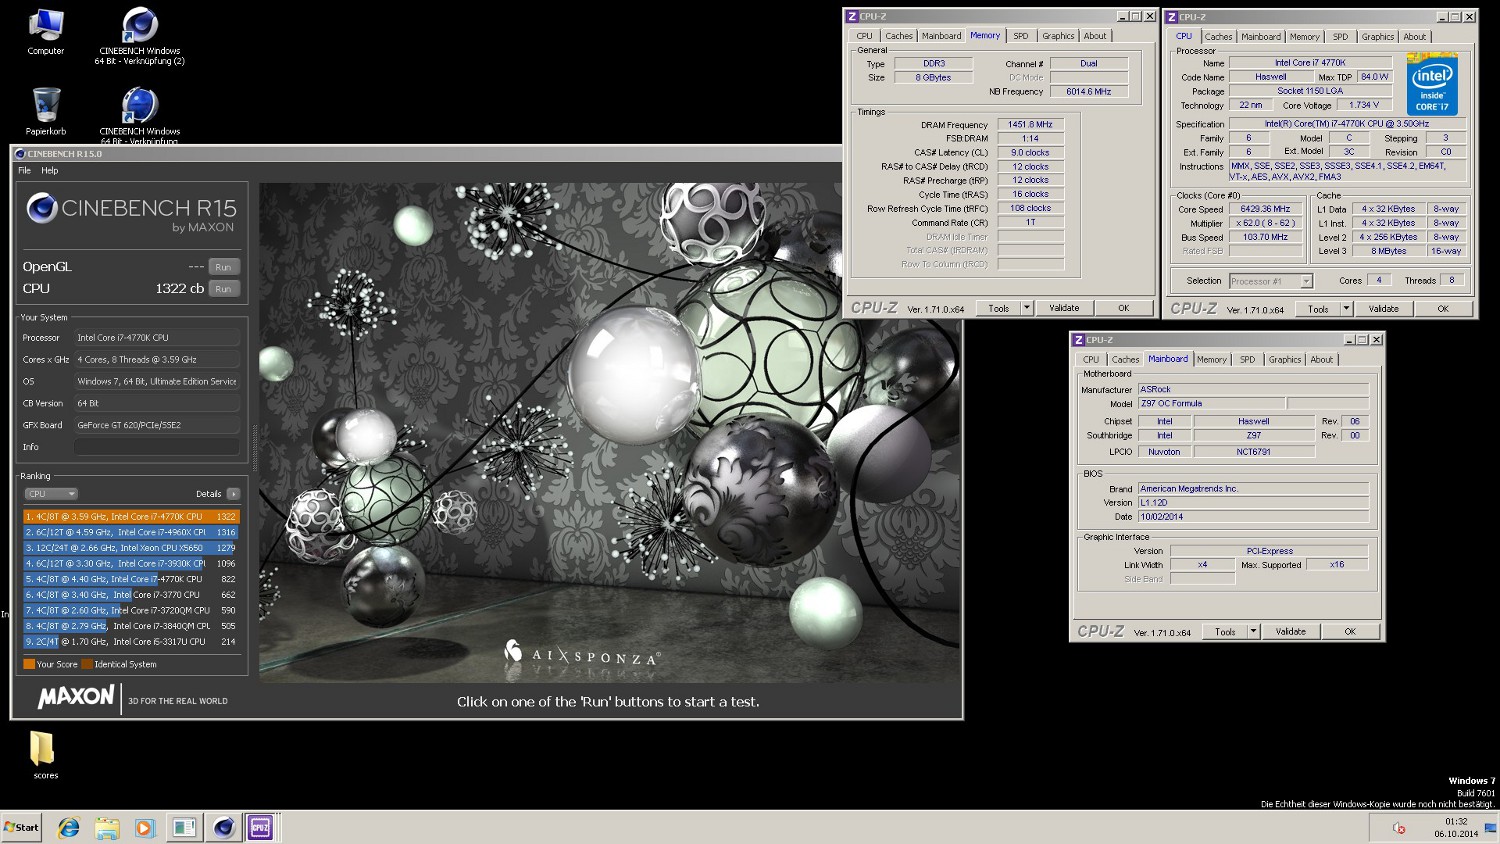The image size is (1500, 844).
Task: Click the Cinebench R15 logo sphere
Action: pos(42,208)
